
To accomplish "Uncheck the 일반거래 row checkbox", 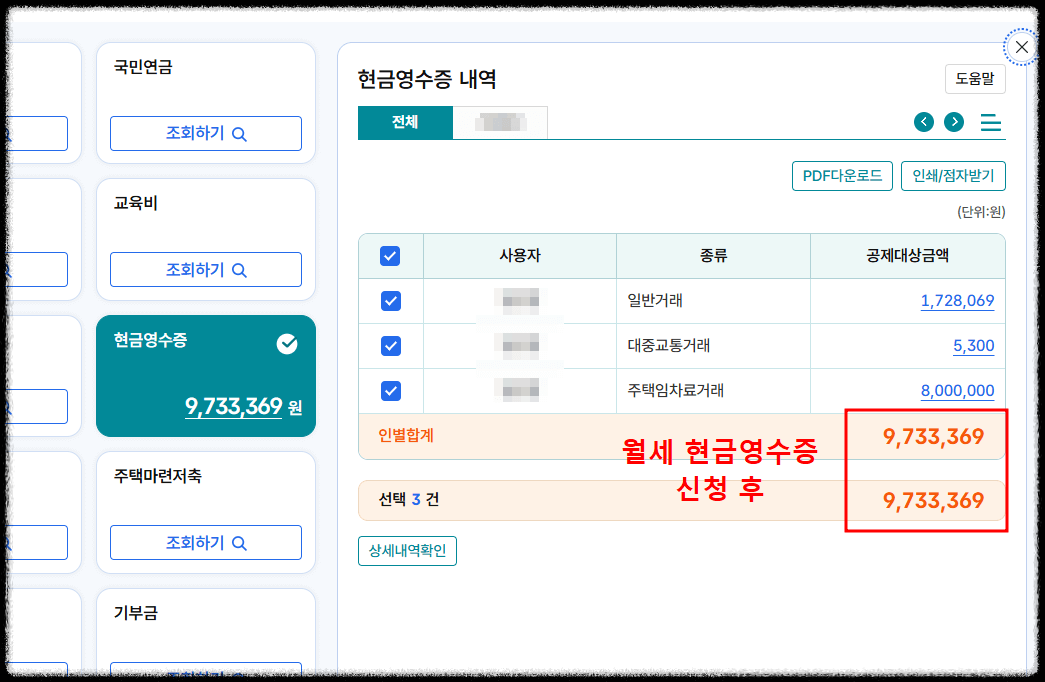I will 391,301.
